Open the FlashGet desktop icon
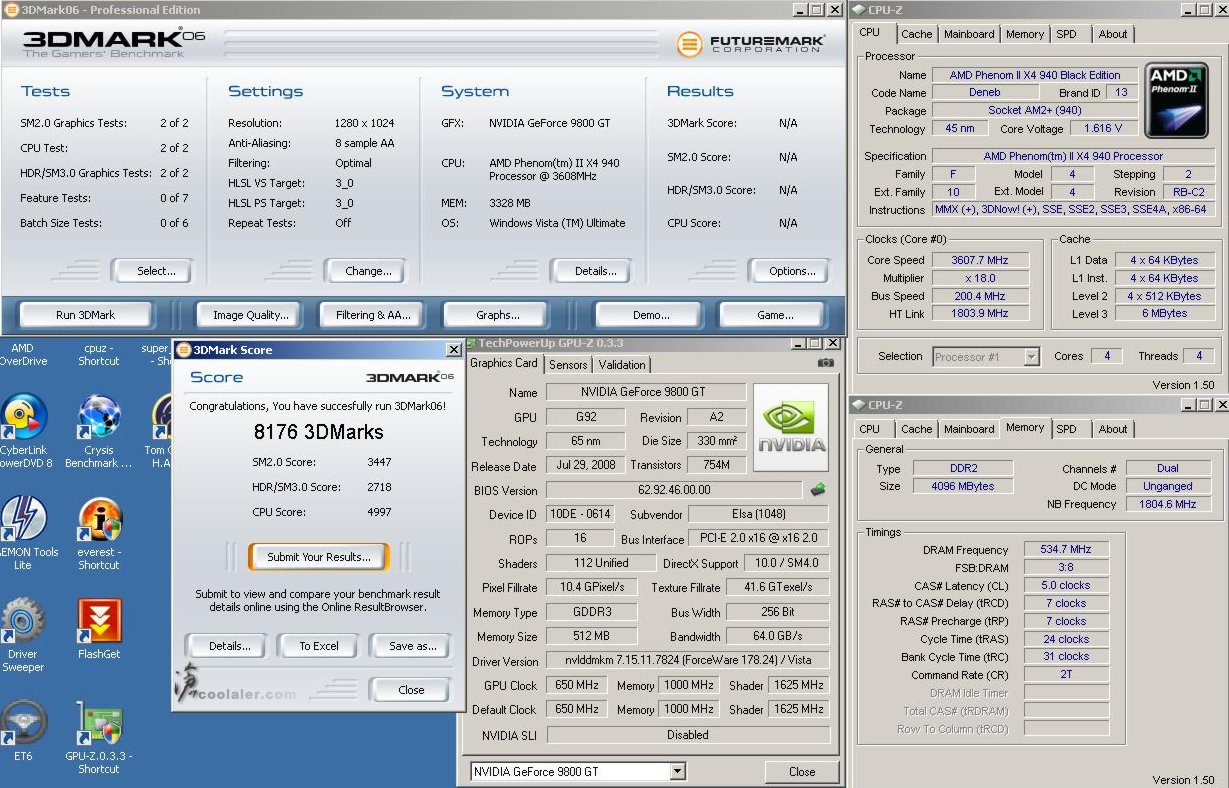 pyautogui.click(x=99, y=622)
